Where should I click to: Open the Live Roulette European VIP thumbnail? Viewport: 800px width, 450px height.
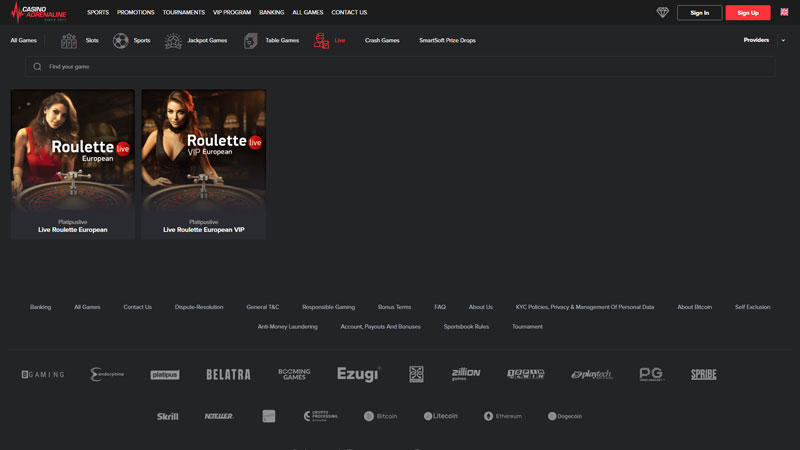tap(204, 164)
